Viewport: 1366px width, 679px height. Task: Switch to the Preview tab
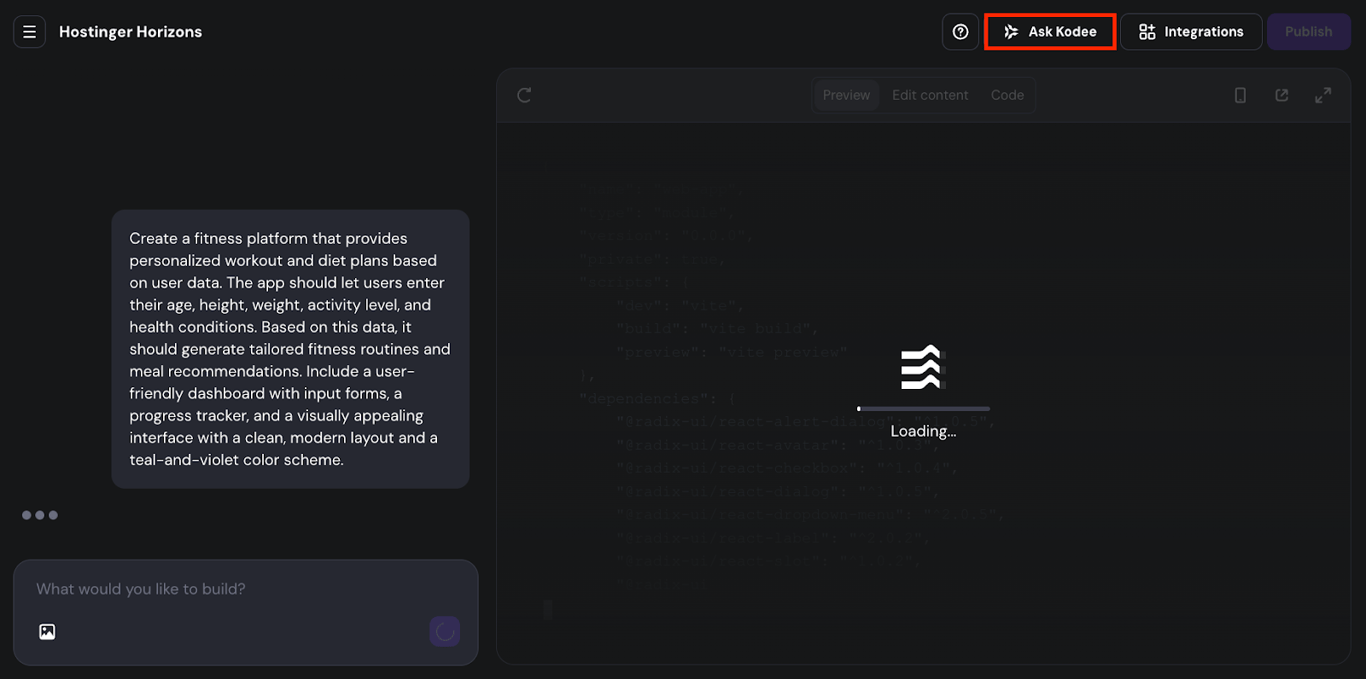845,94
